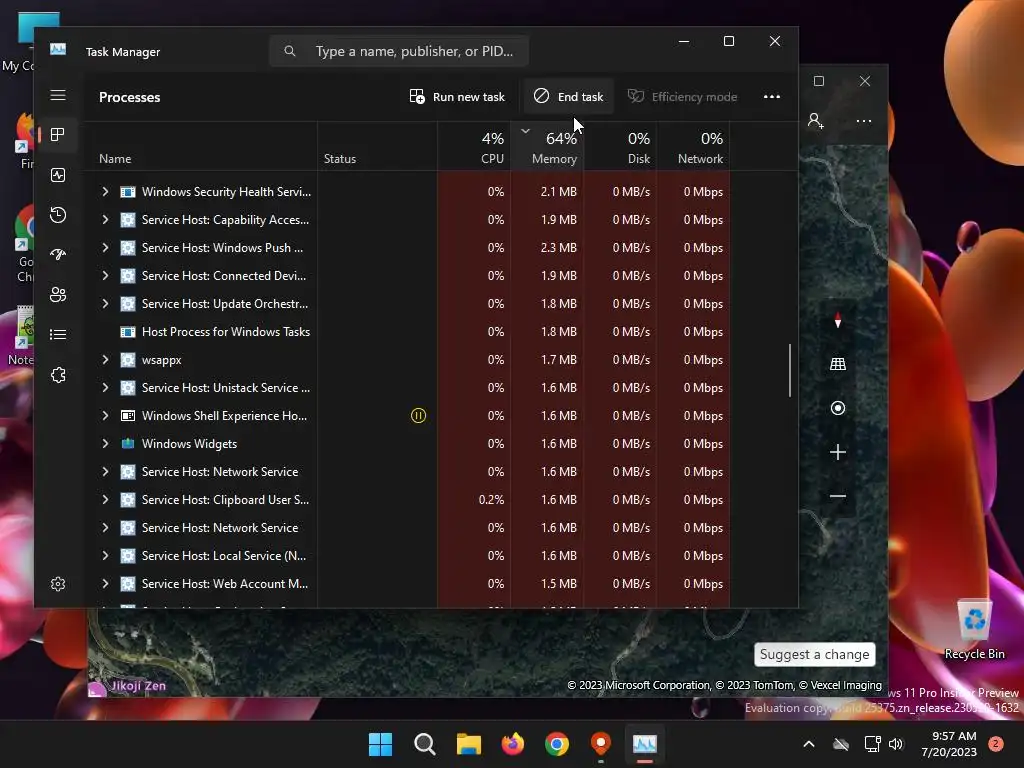Open the Windows Start menu
The height and width of the screenshot is (768, 1024).
click(380, 744)
